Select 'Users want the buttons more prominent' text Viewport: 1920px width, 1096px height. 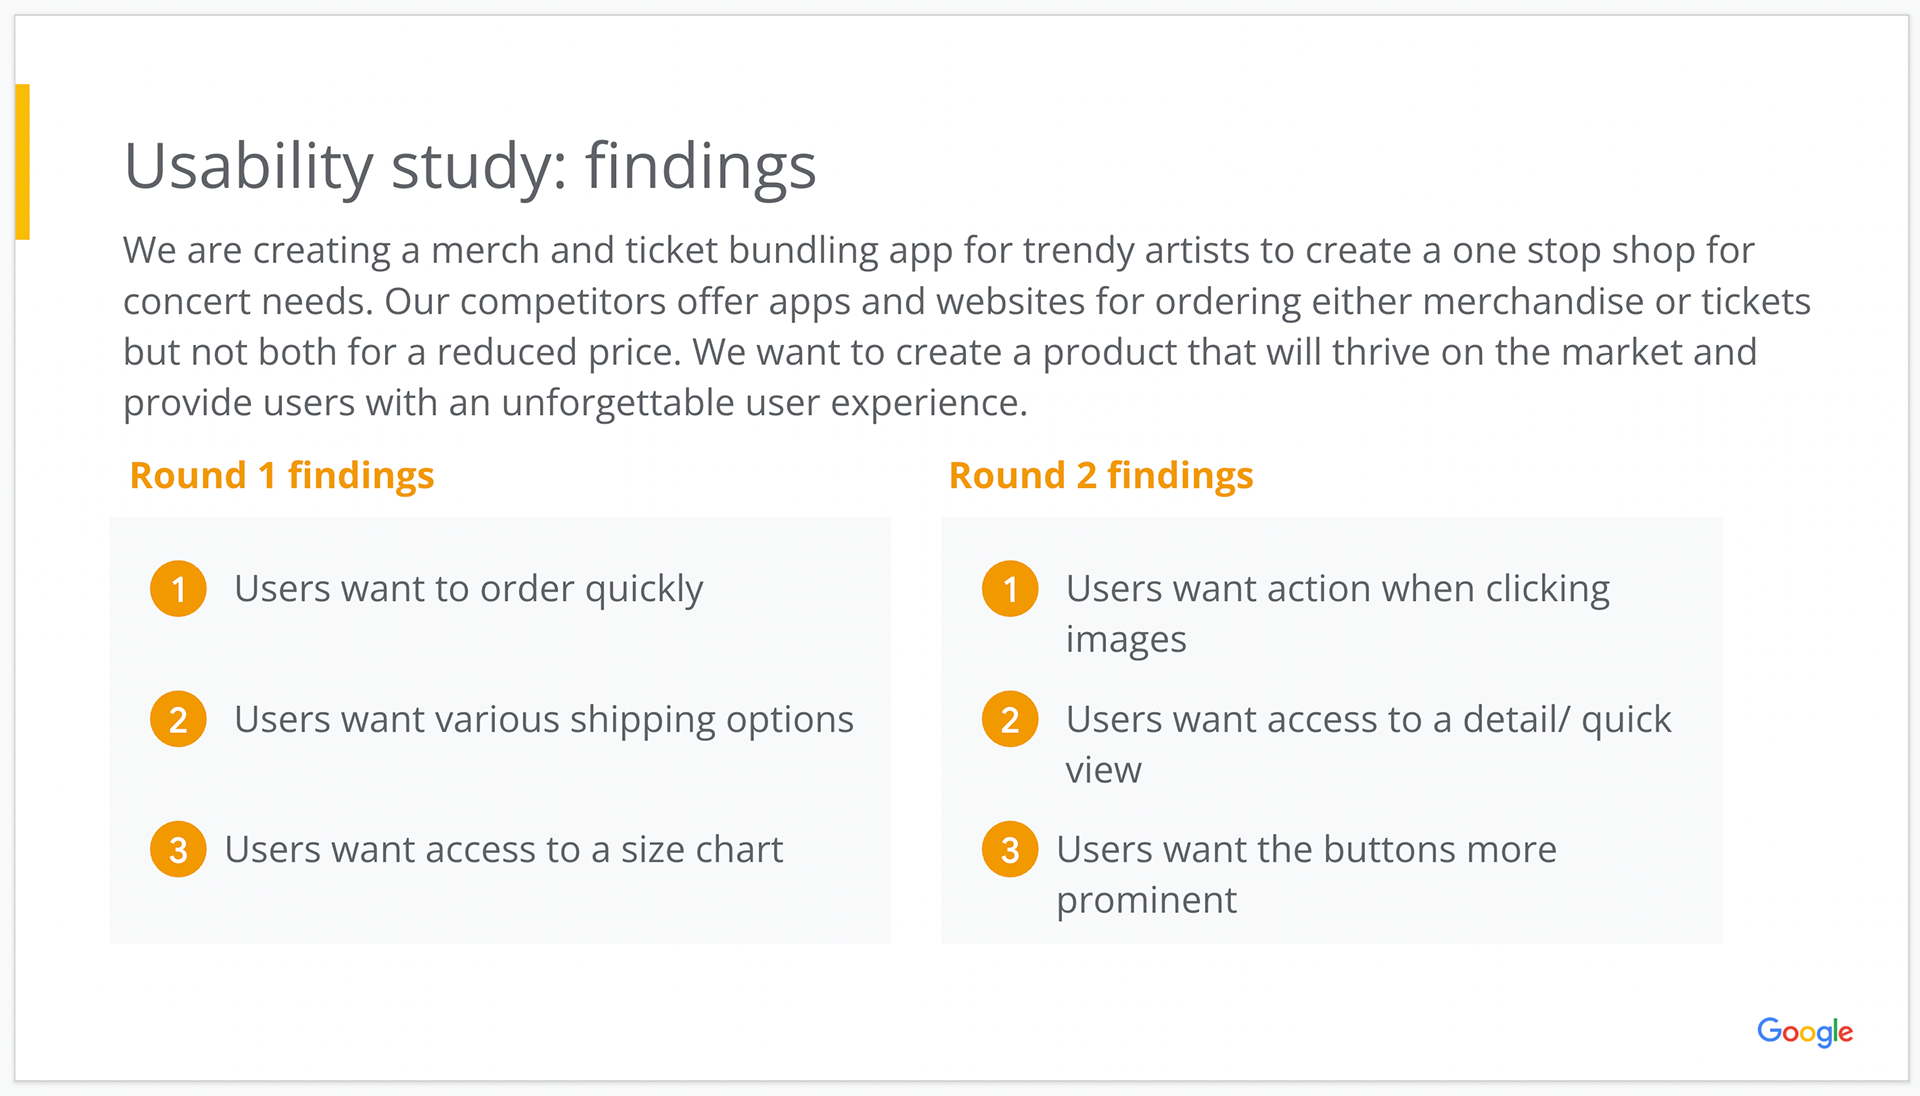click(x=1306, y=874)
